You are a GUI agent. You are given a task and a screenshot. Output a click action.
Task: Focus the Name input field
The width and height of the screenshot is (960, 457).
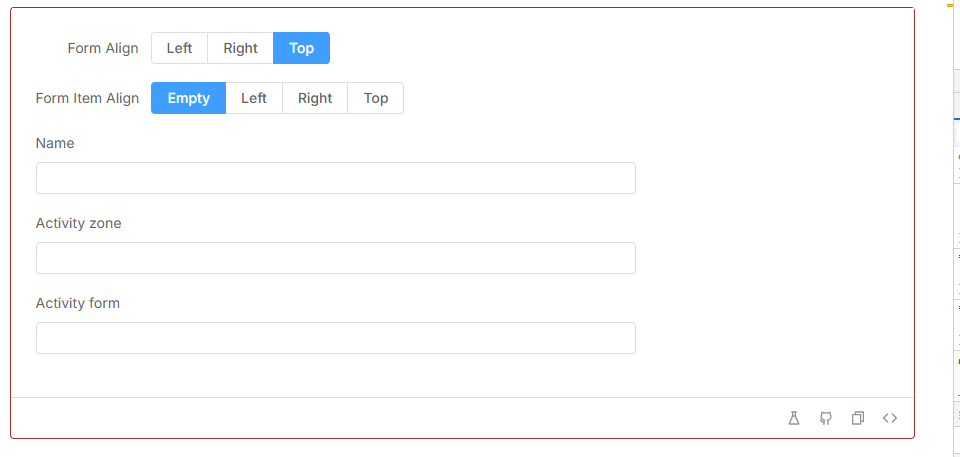(x=336, y=178)
